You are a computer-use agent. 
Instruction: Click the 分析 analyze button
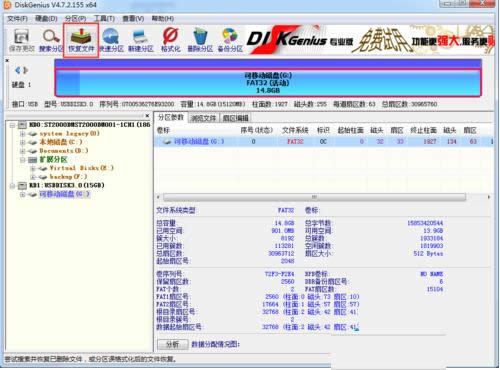tap(173, 345)
